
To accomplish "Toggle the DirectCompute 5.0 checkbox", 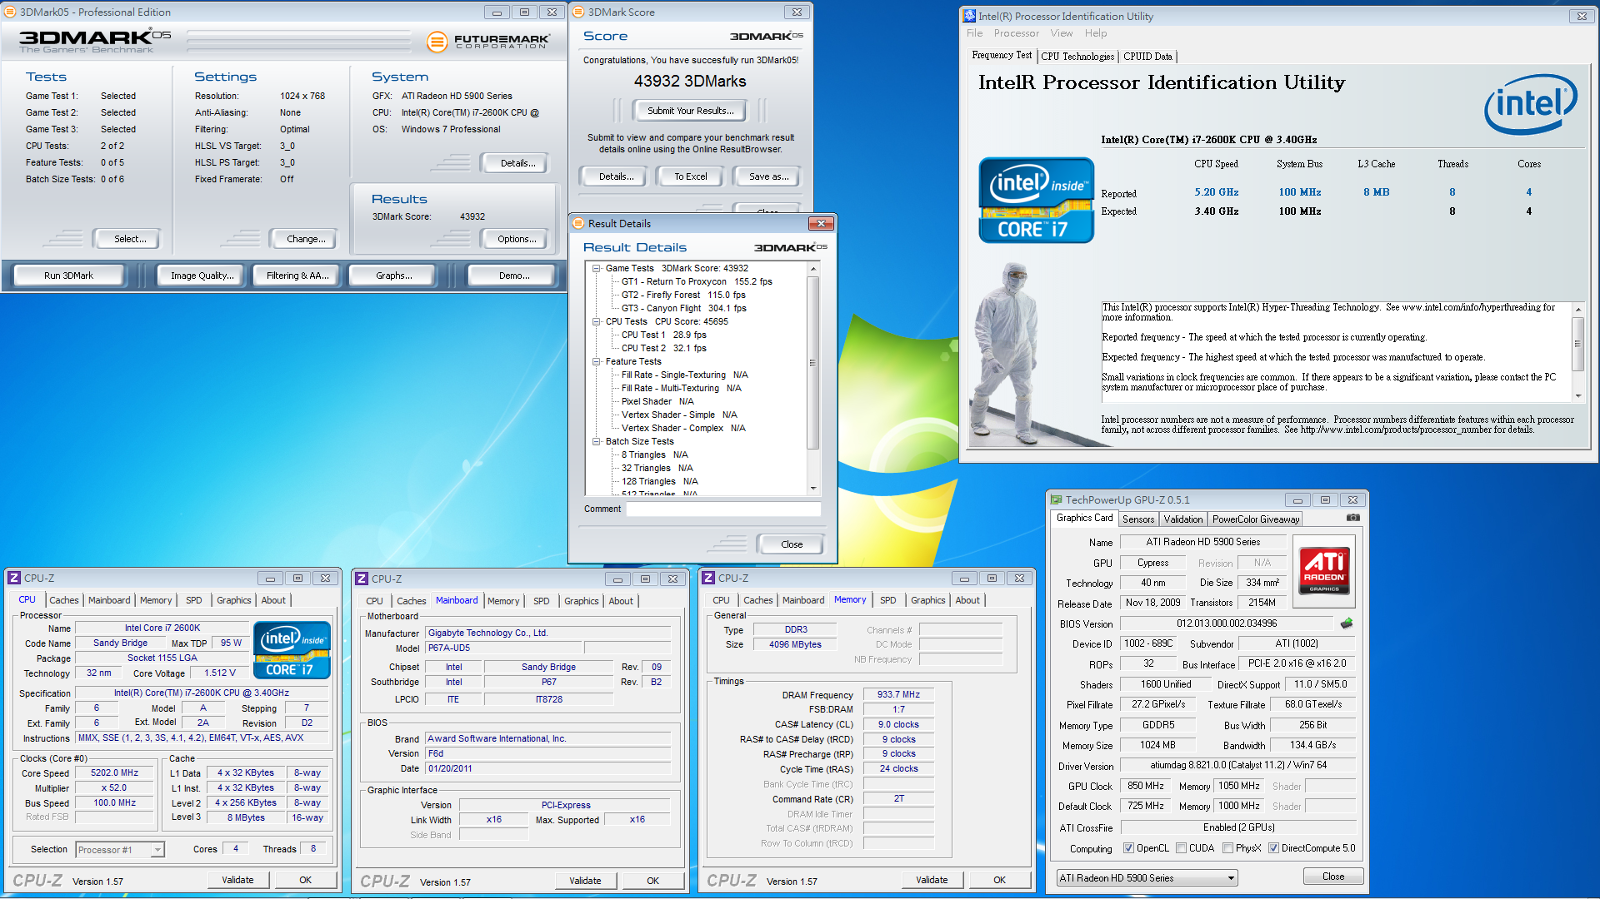I will tap(1273, 848).
